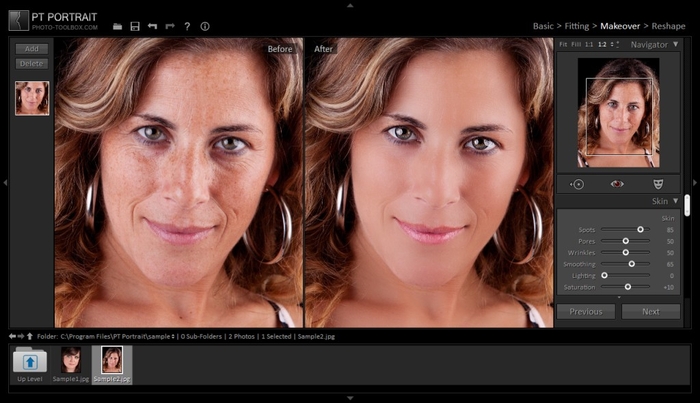Click the Before label on the image
Viewport: 700px width, 403px height.
pyautogui.click(x=280, y=49)
